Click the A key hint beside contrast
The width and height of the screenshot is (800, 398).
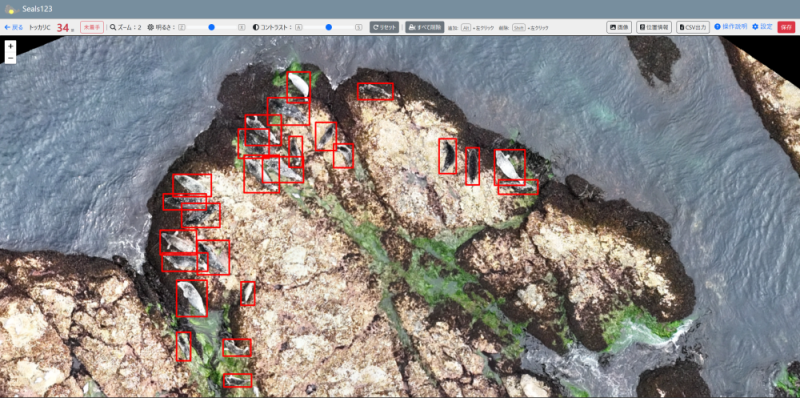(x=298, y=28)
